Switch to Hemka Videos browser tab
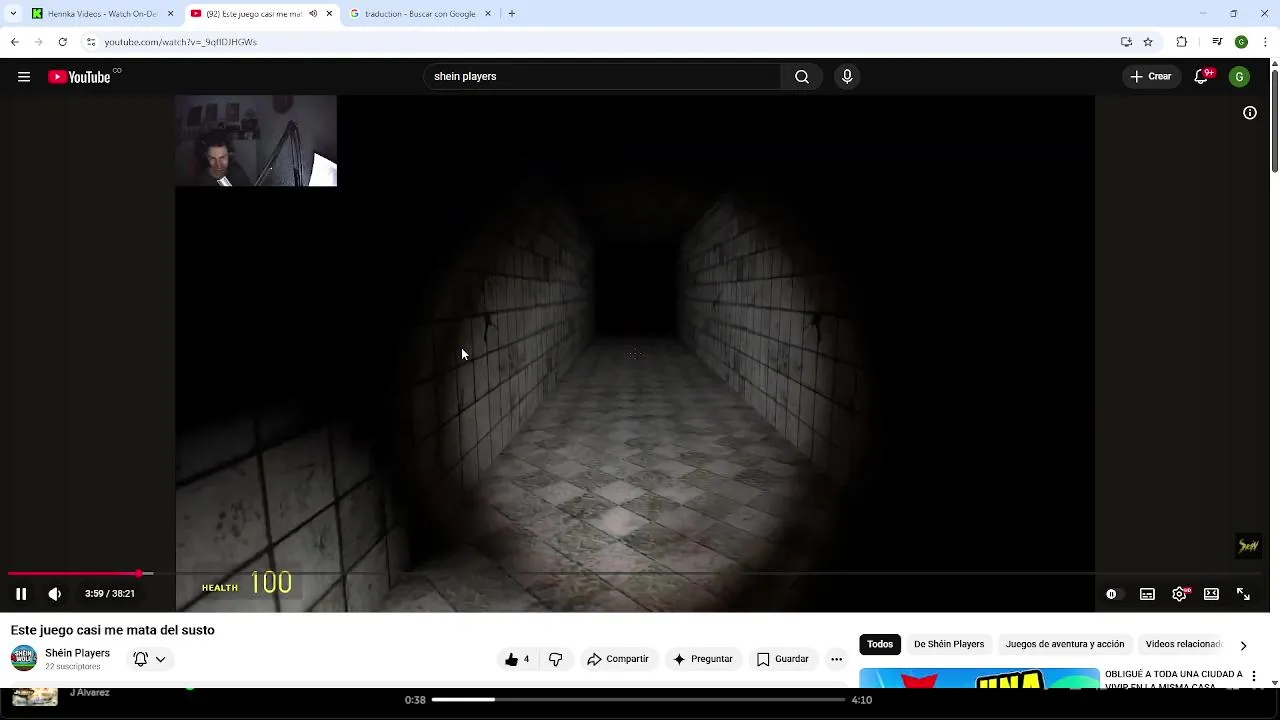The width and height of the screenshot is (1280, 720). 103,14
